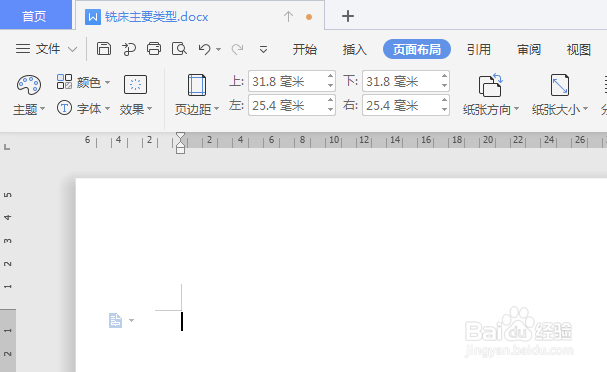Expand the Undo history dropdown arrow

(218, 50)
